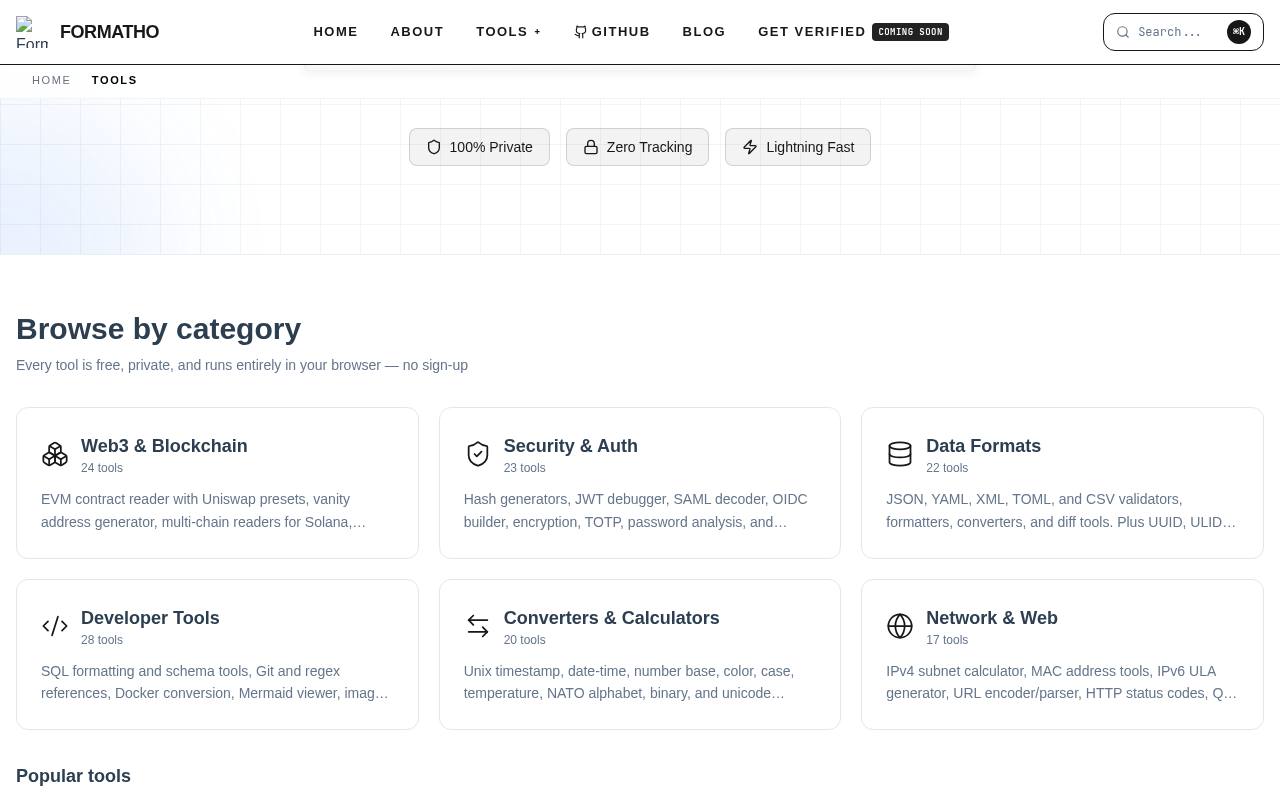Click the Coming Soon badge
This screenshot has width=1280, height=800.
pos(910,32)
